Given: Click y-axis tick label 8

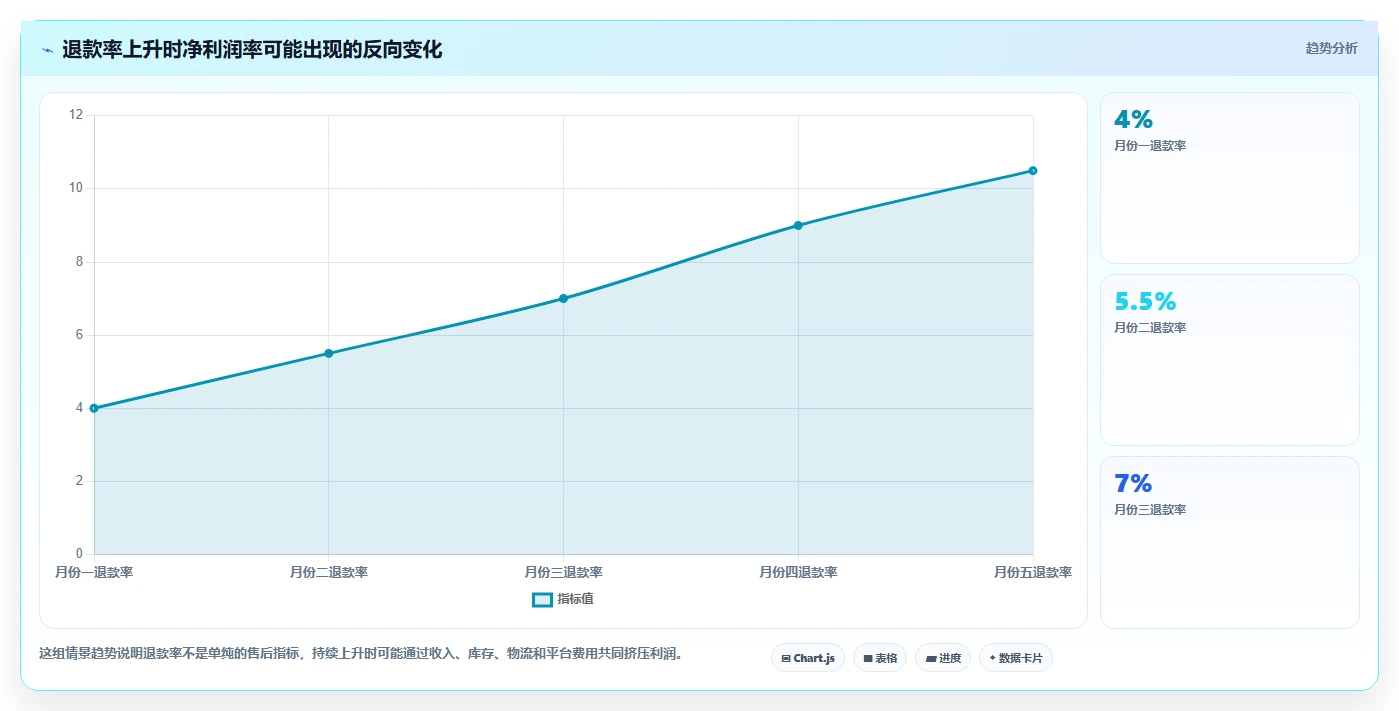Looking at the screenshot, I should (x=79, y=262).
